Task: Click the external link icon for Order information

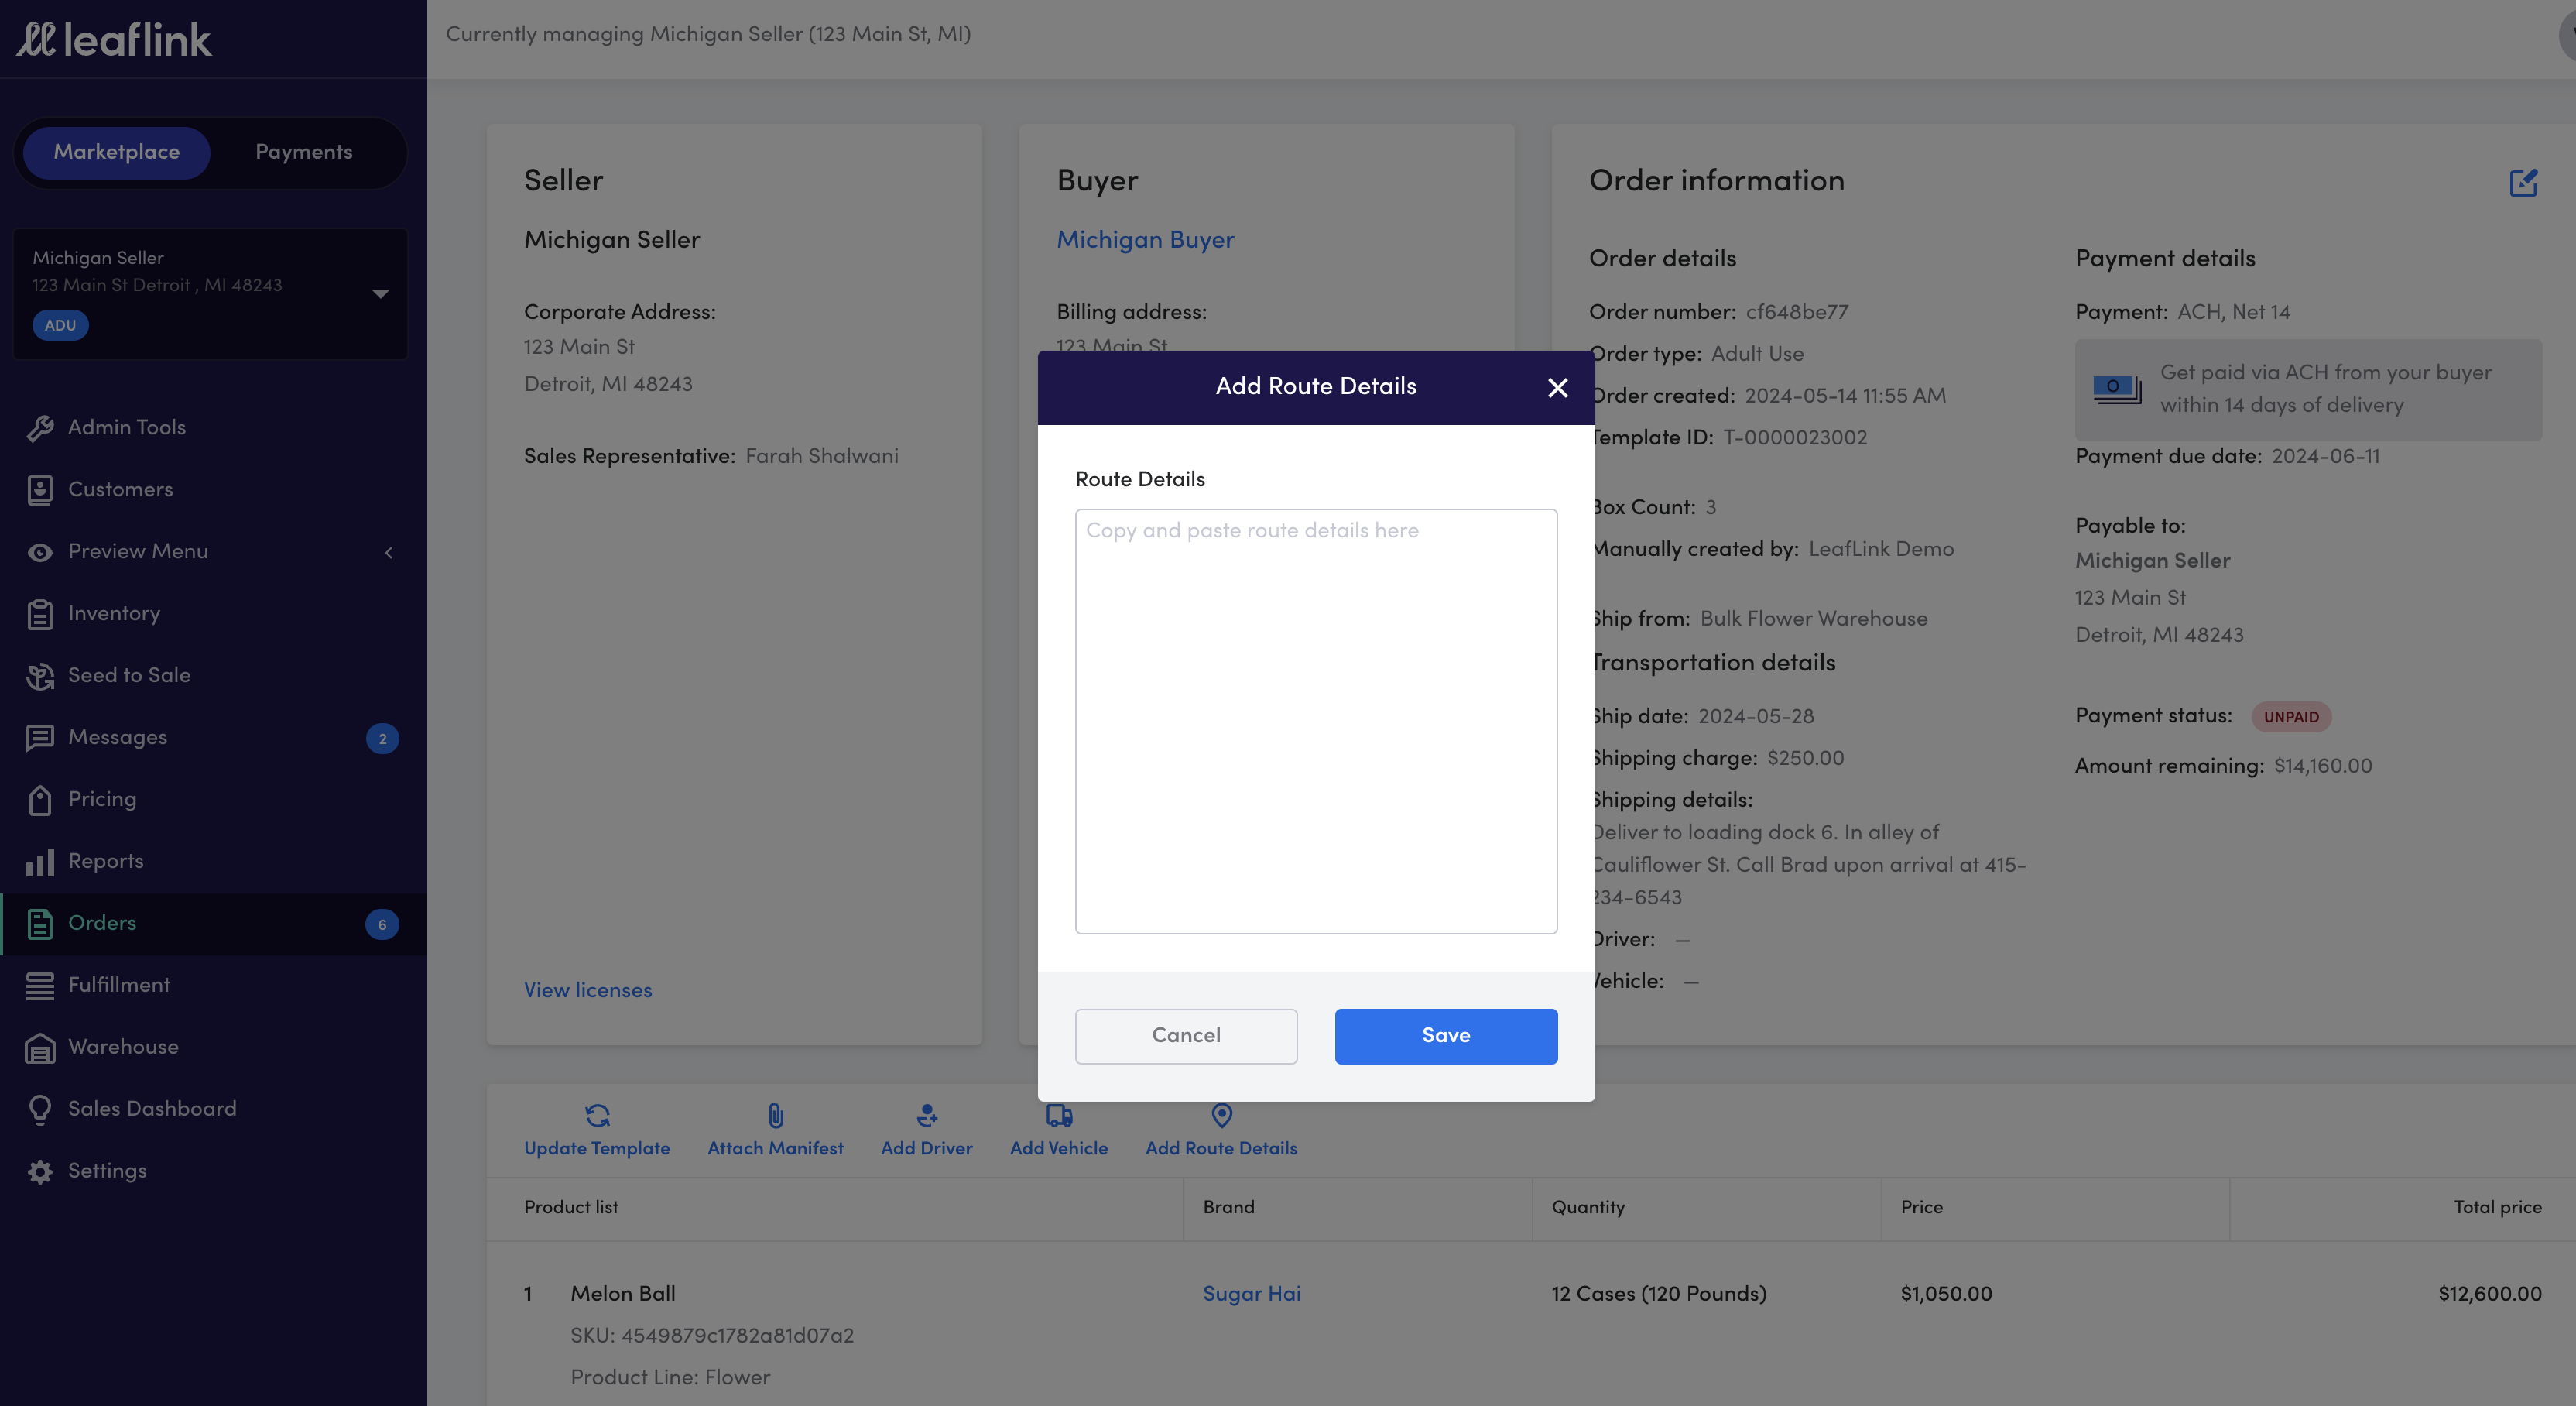Action: tap(2524, 182)
